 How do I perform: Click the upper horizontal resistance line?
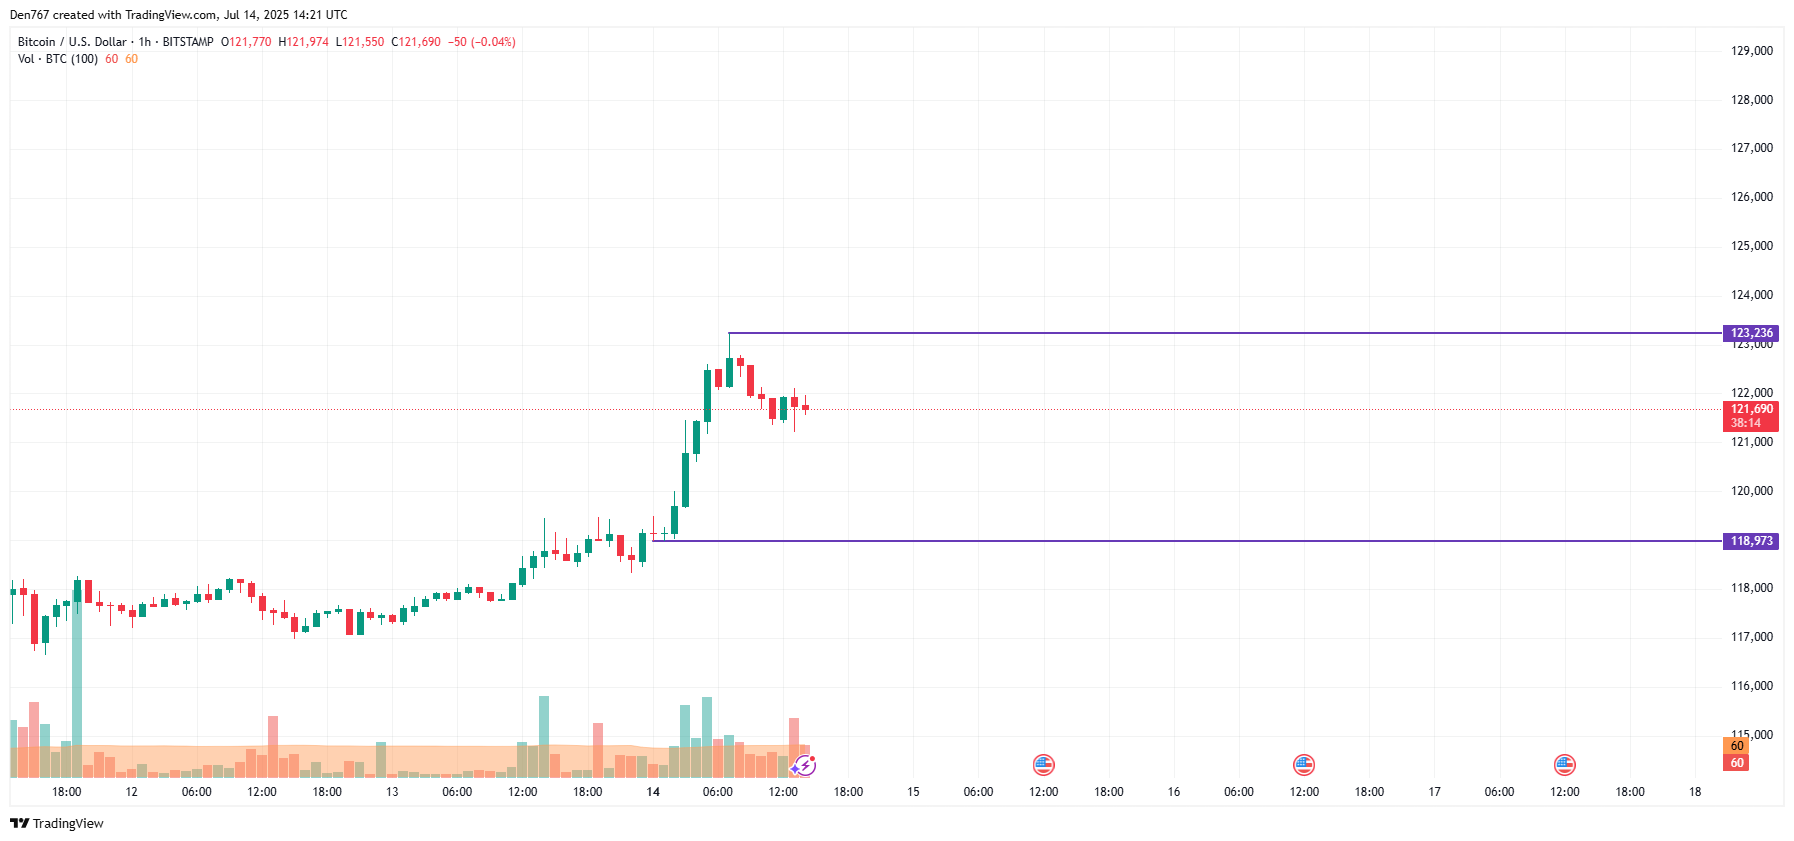(1200, 333)
